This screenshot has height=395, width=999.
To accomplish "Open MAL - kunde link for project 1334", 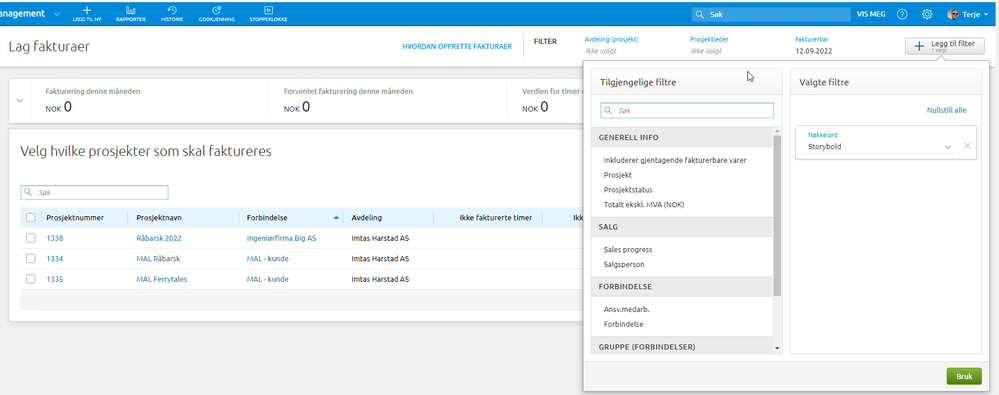I will tap(268, 259).
